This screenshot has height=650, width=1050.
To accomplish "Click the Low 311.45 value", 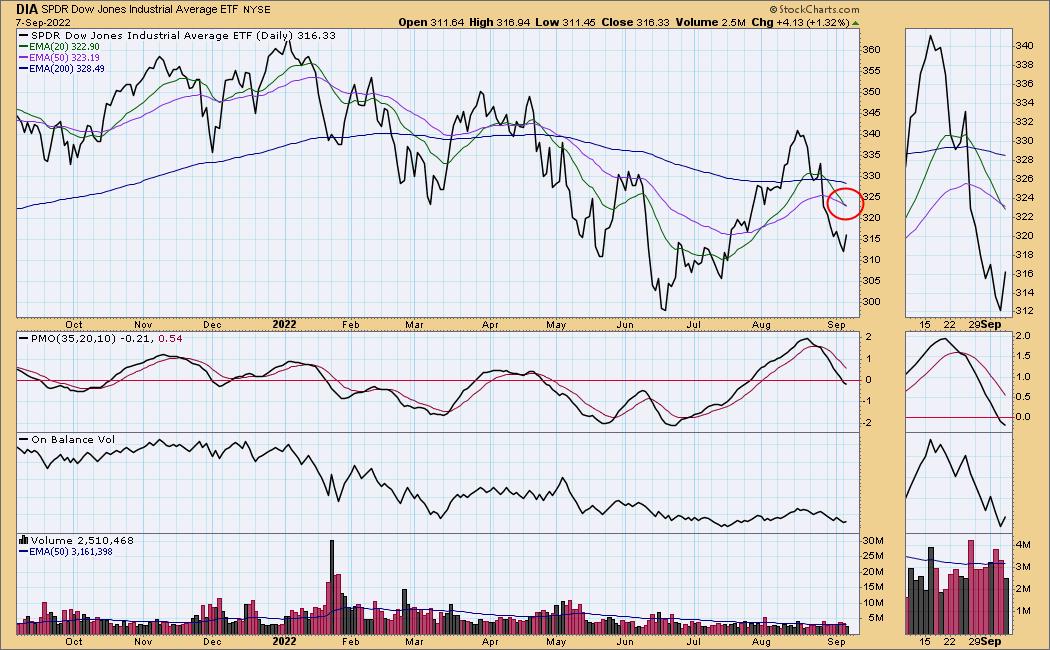I will point(566,22).
